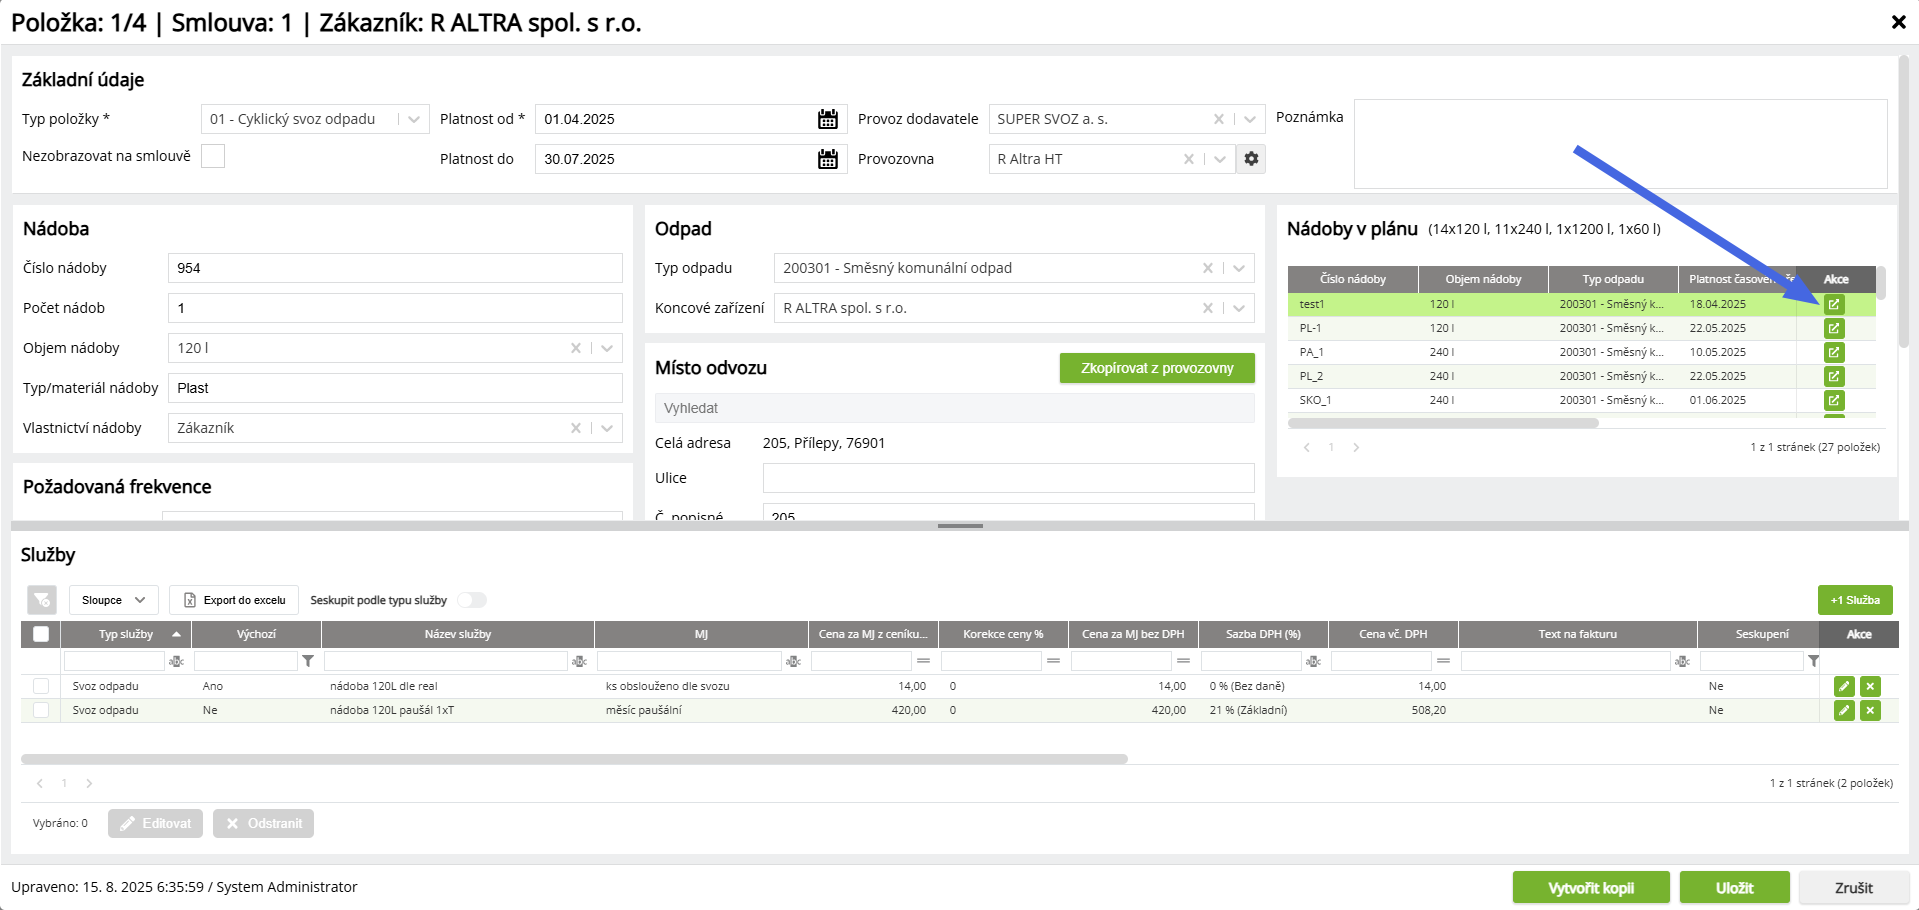The height and width of the screenshot is (910, 1919).
Task: Open Provozovna settings gear
Action: tap(1251, 159)
